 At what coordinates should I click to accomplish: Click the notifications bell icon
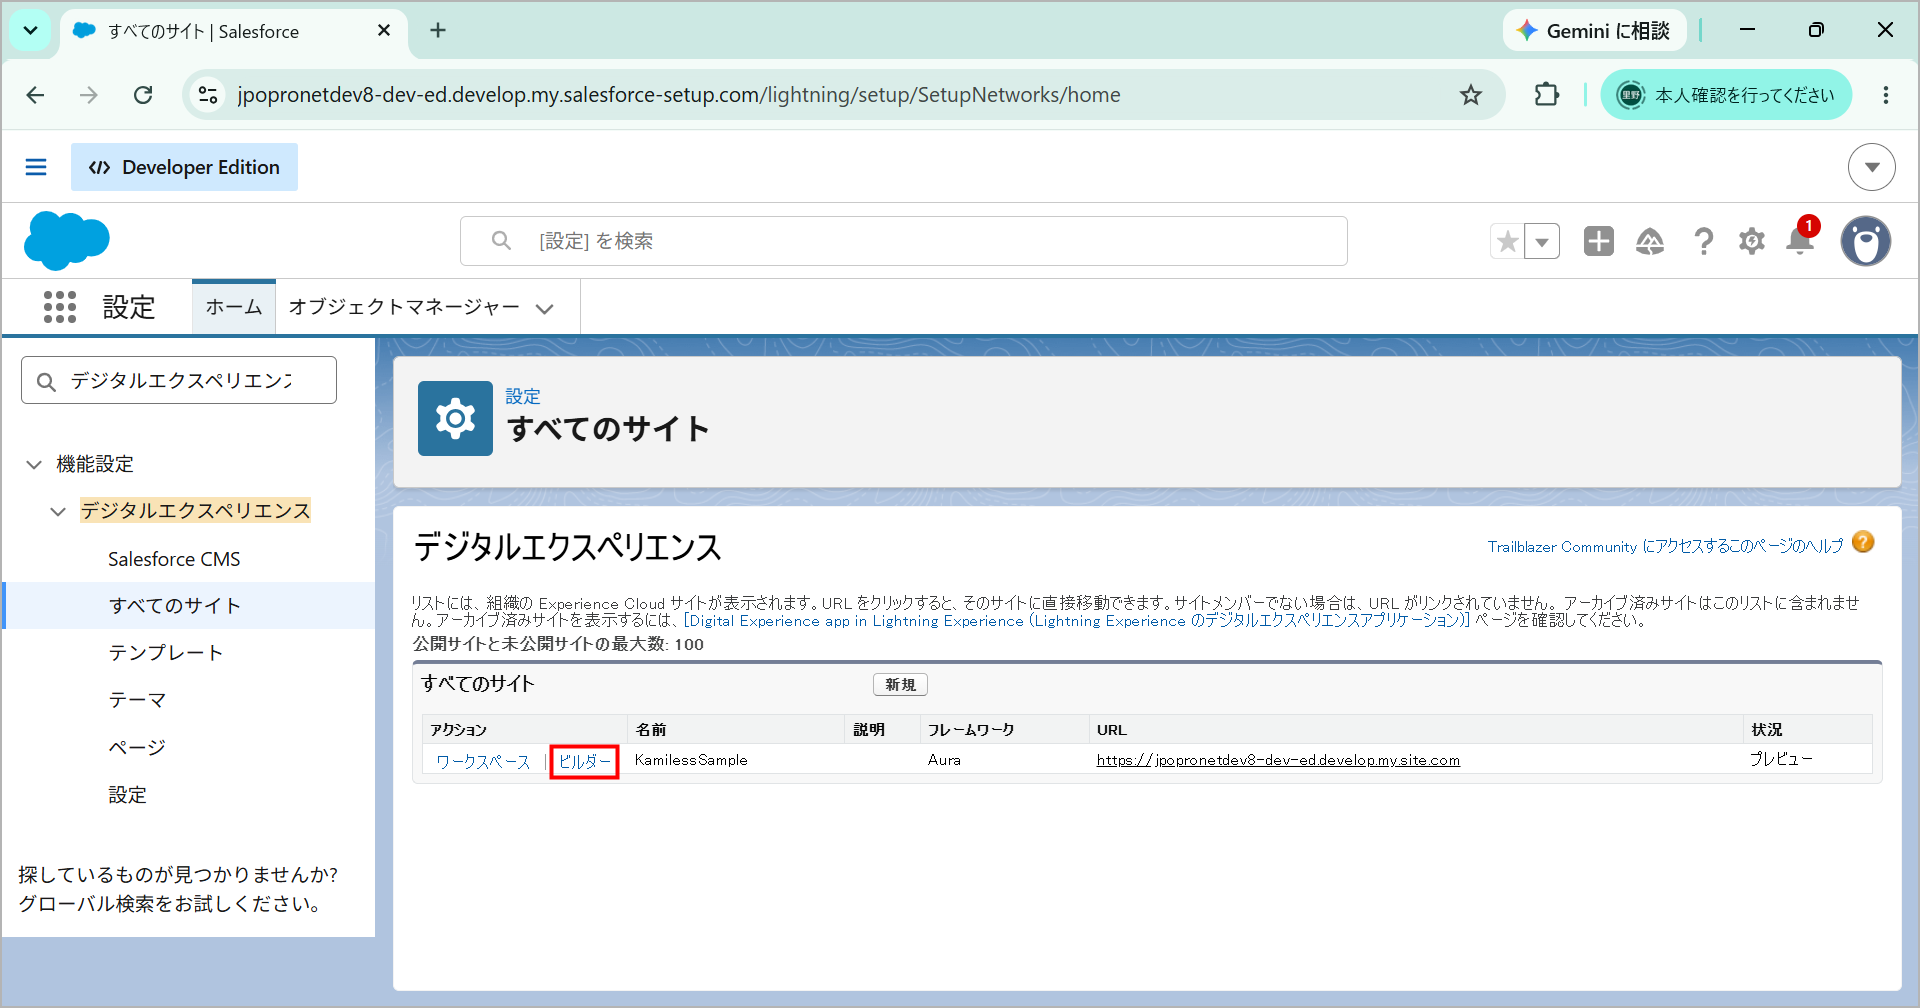1800,241
